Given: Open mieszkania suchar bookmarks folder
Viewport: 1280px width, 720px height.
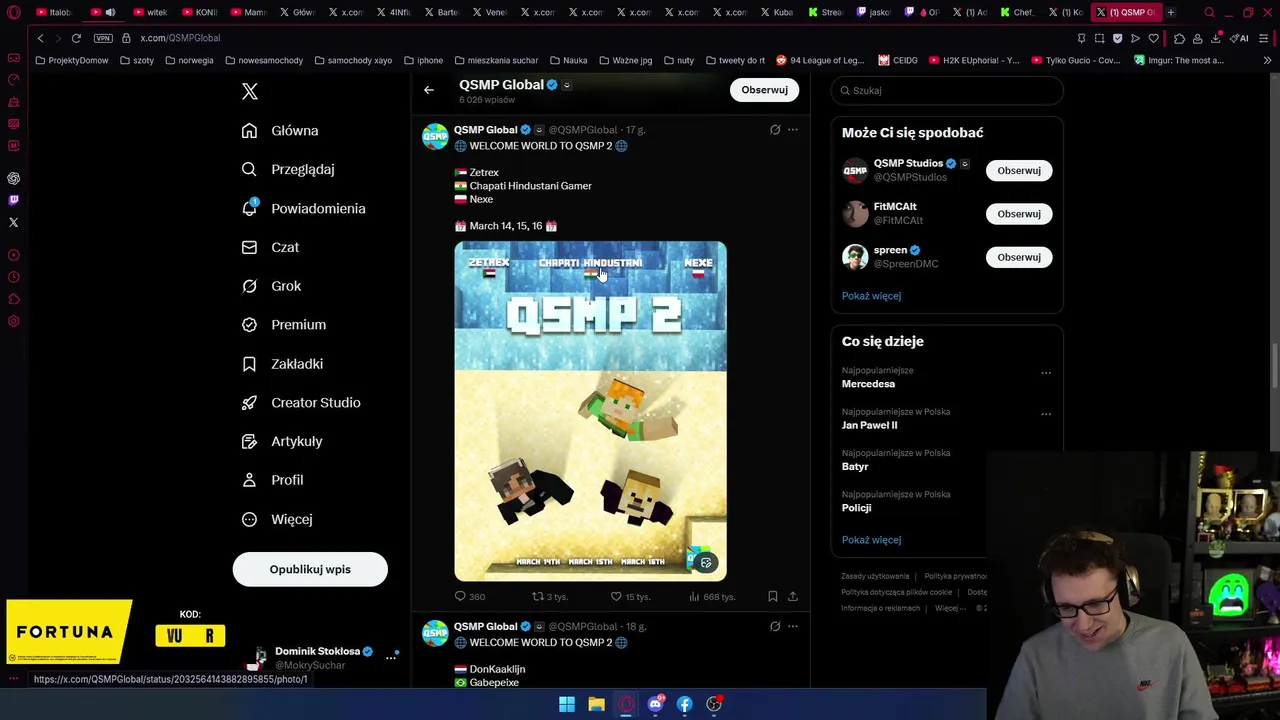Looking at the screenshot, I should tap(496, 60).
